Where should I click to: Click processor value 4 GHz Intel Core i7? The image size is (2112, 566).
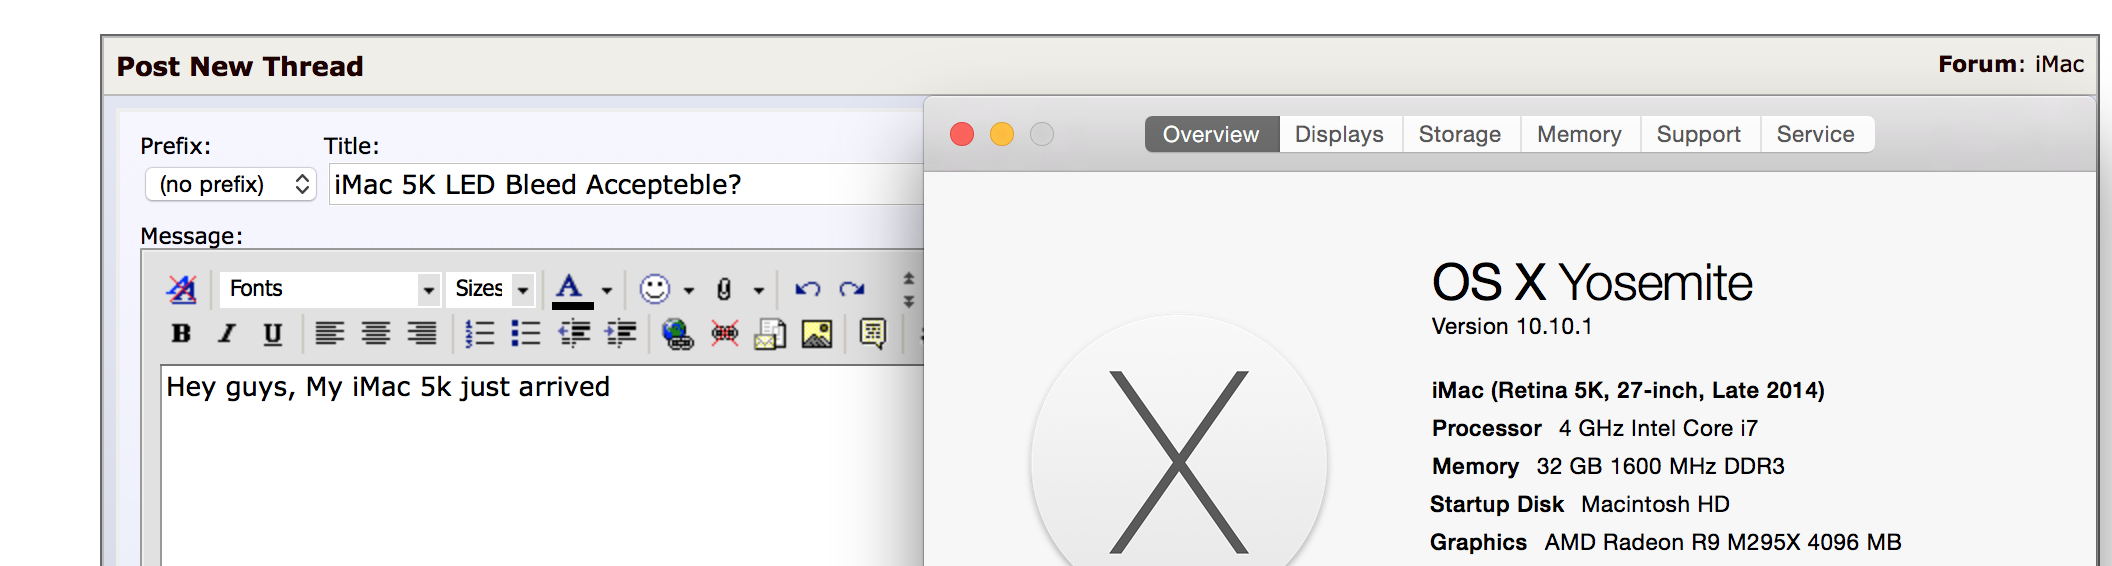[1658, 428]
